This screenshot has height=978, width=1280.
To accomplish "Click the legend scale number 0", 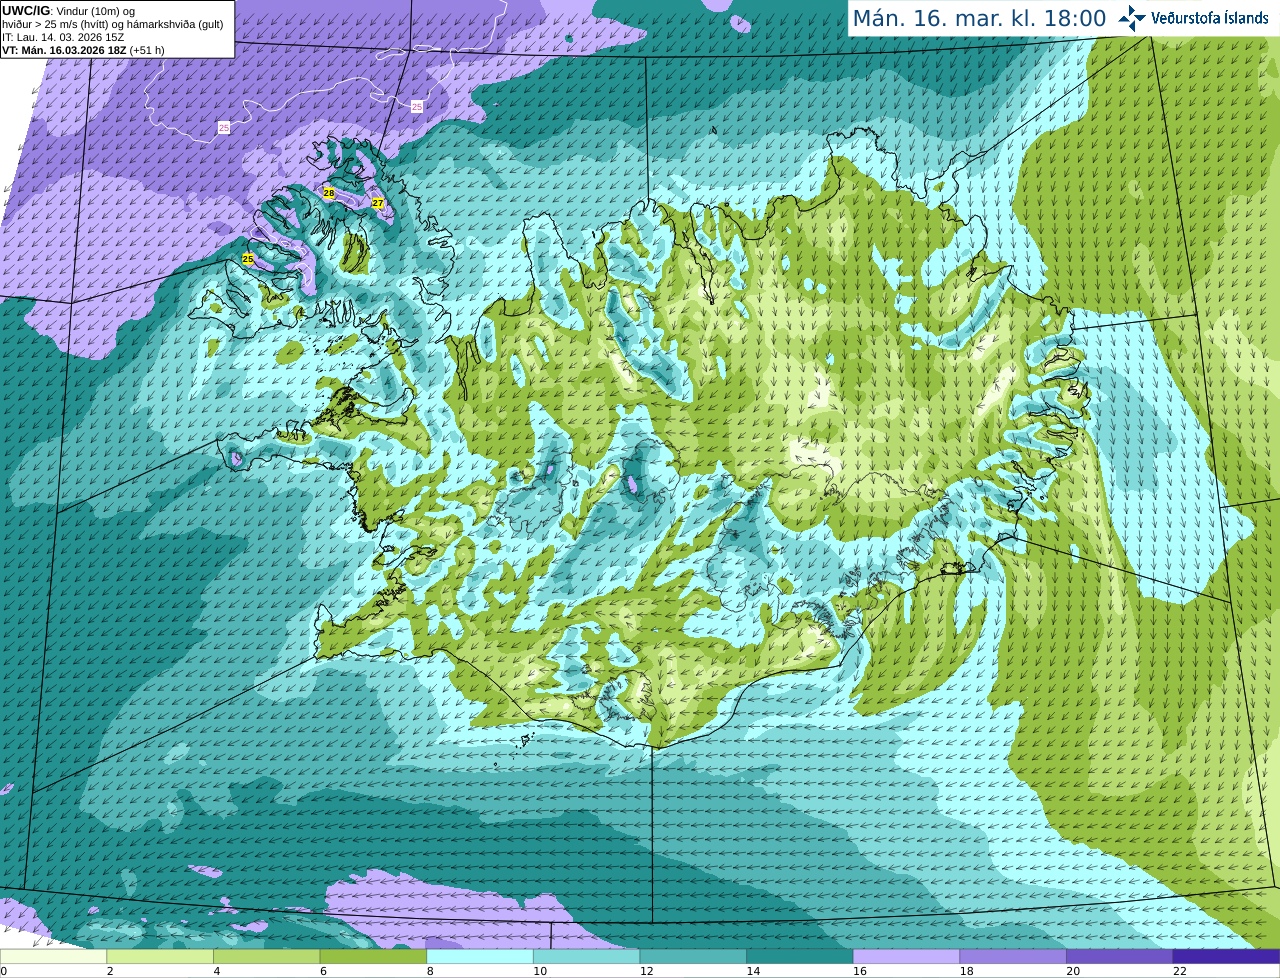I will coord(3,971).
